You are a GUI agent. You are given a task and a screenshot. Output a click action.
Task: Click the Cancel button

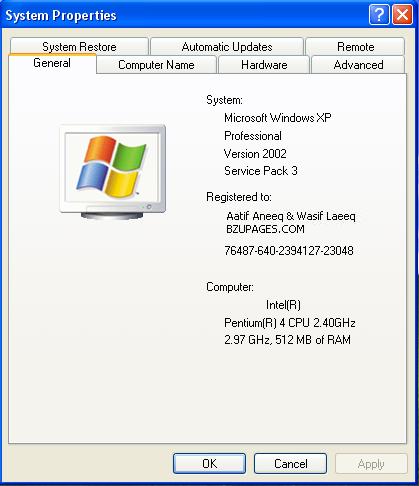(290, 463)
